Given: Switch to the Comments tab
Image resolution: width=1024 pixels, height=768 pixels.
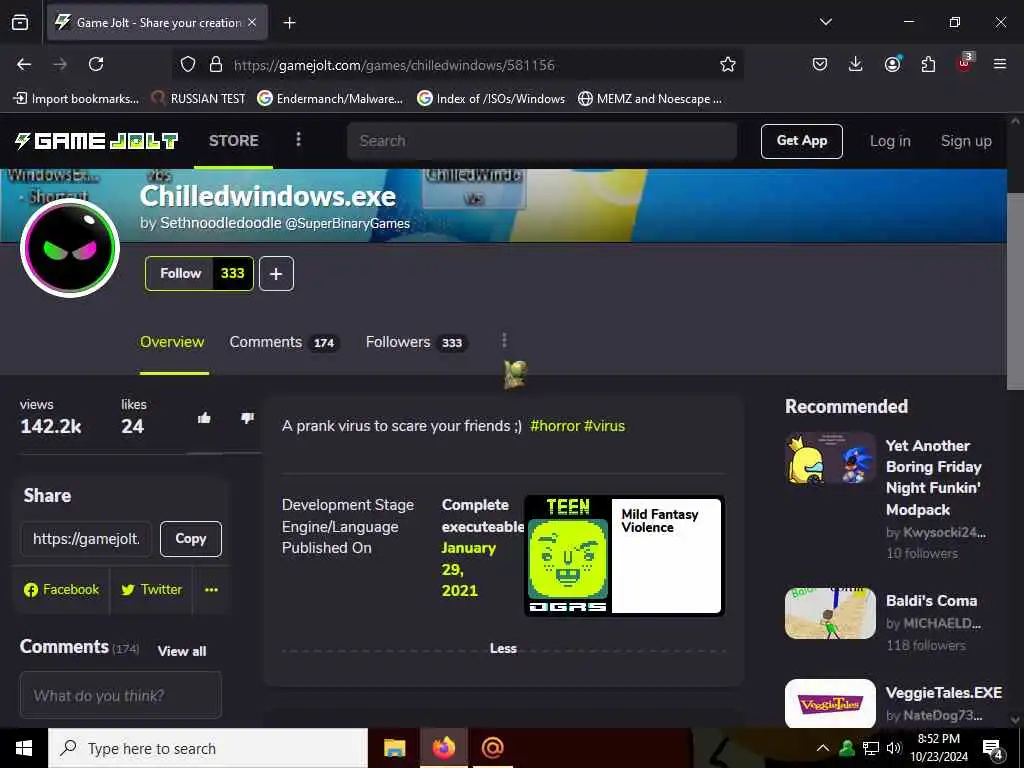Looking at the screenshot, I should coord(283,342).
